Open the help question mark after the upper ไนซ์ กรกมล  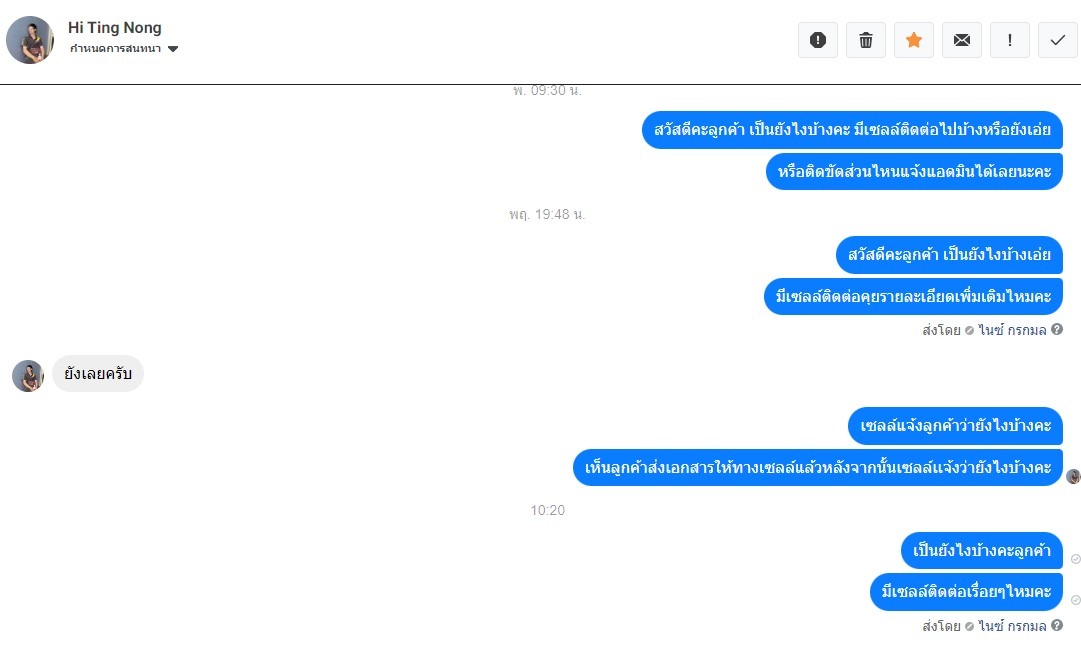click(1057, 329)
